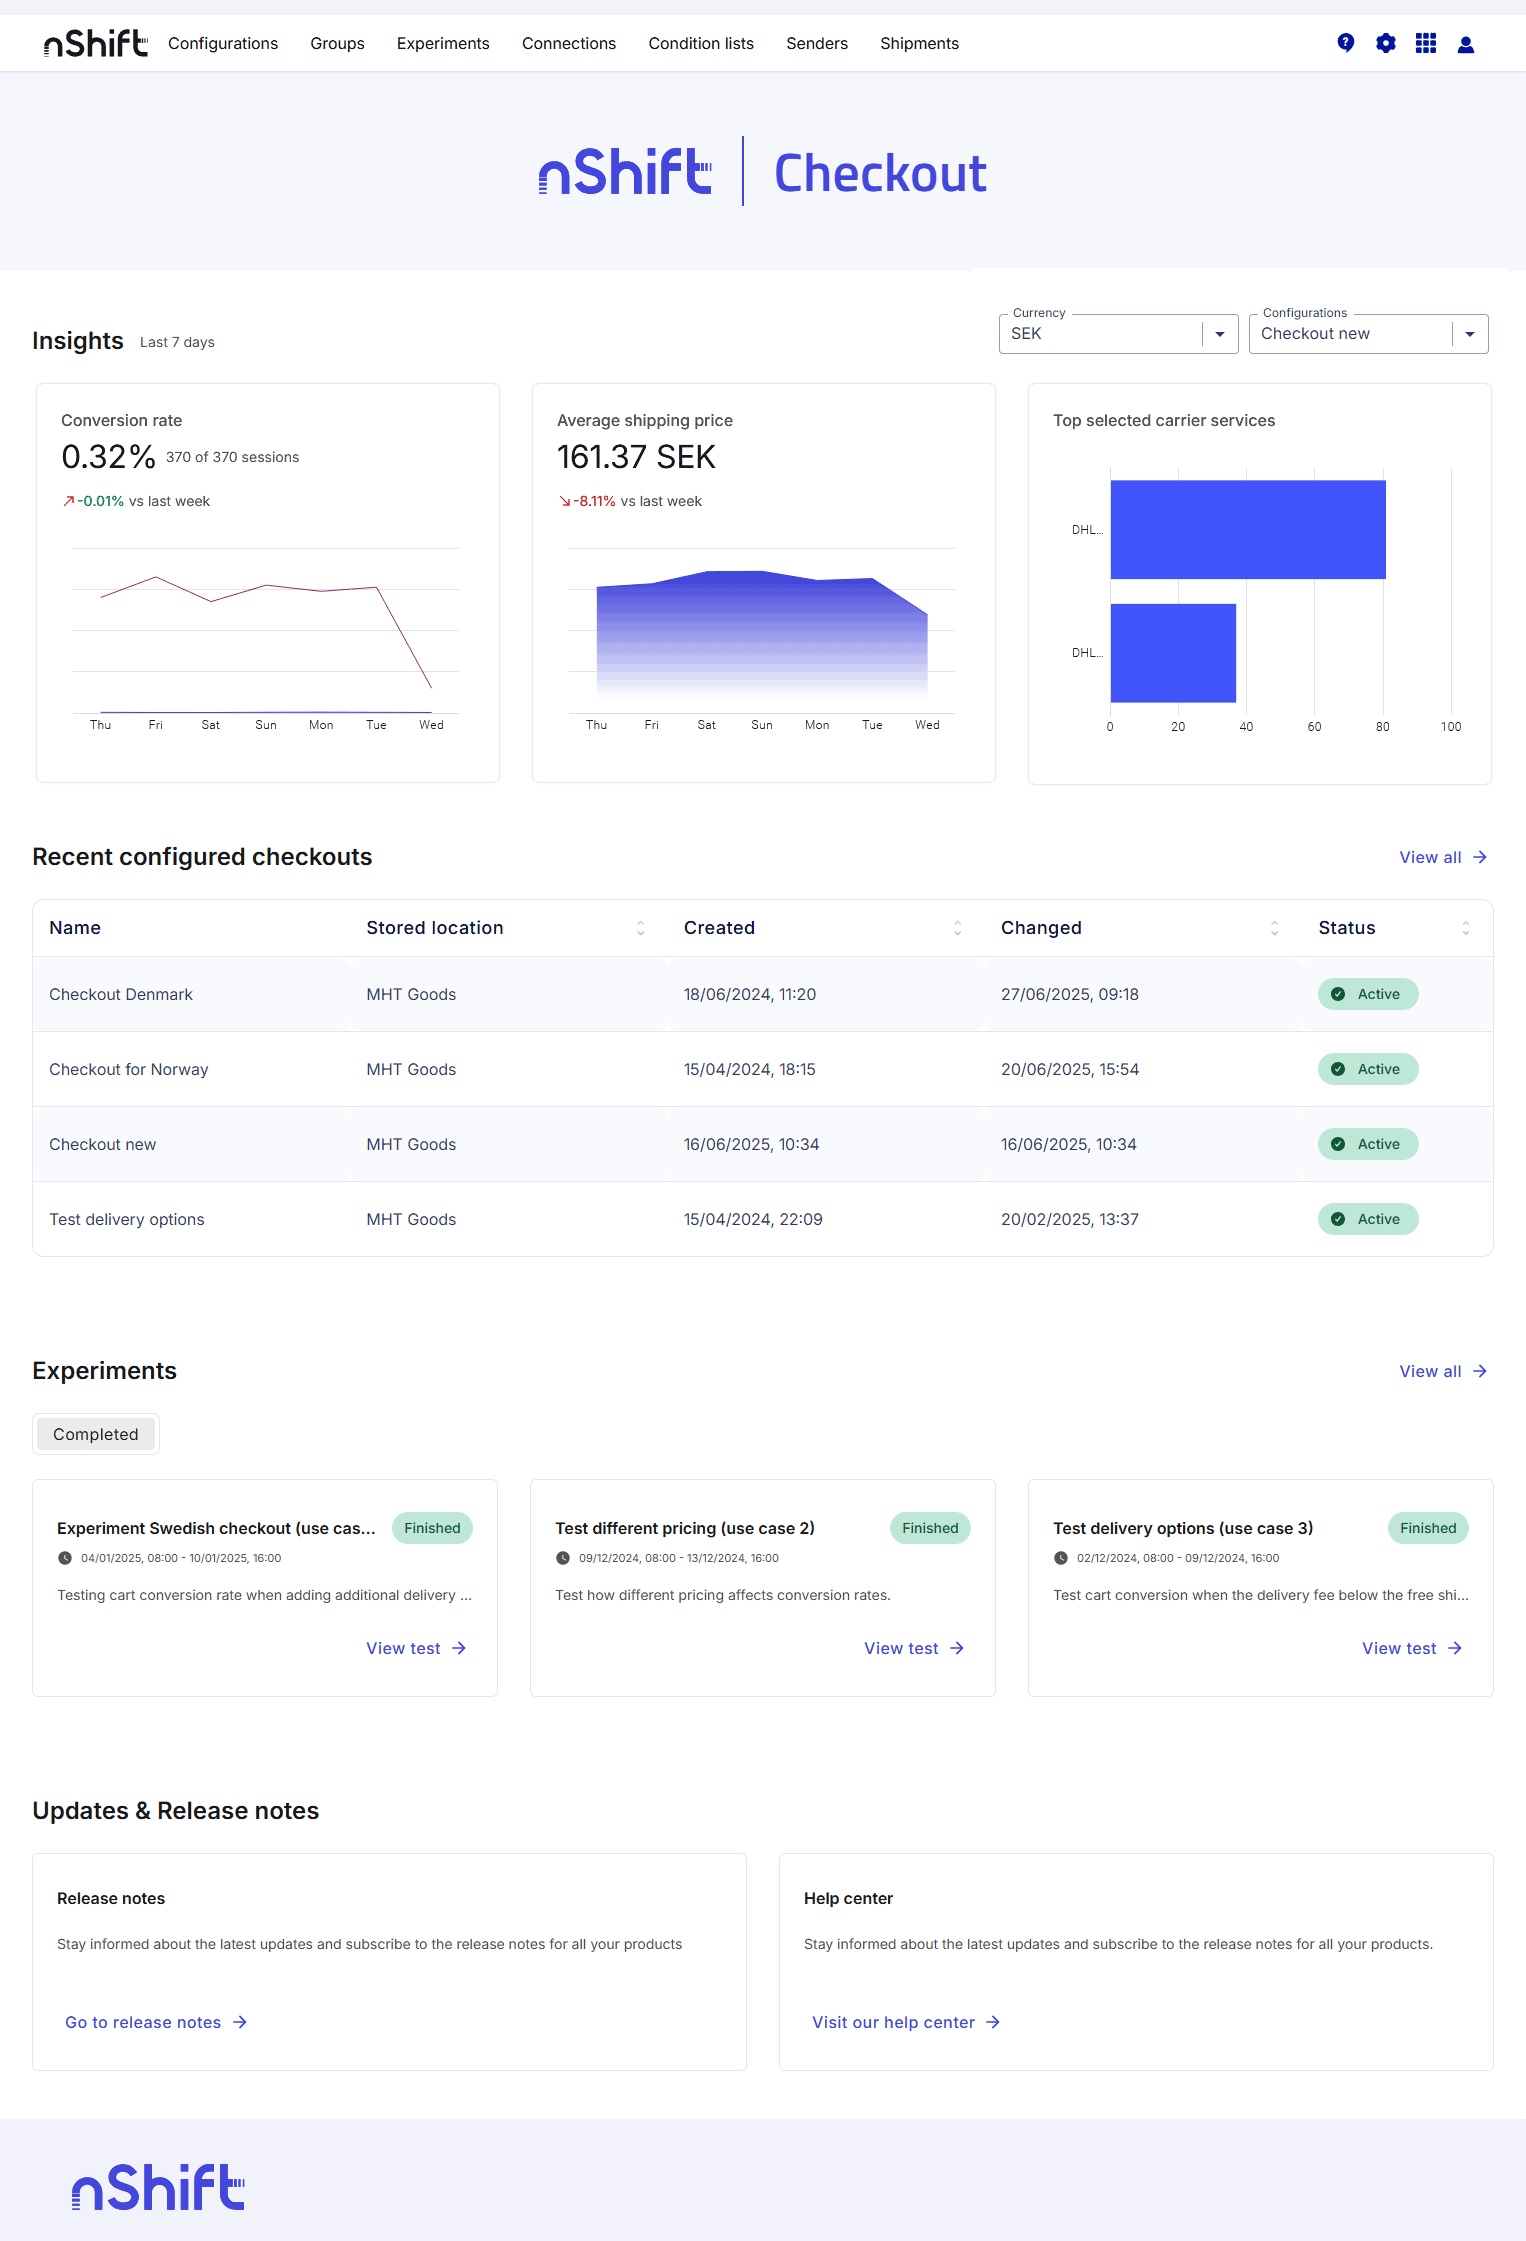Open the Shipments menu item

pyautogui.click(x=919, y=43)
